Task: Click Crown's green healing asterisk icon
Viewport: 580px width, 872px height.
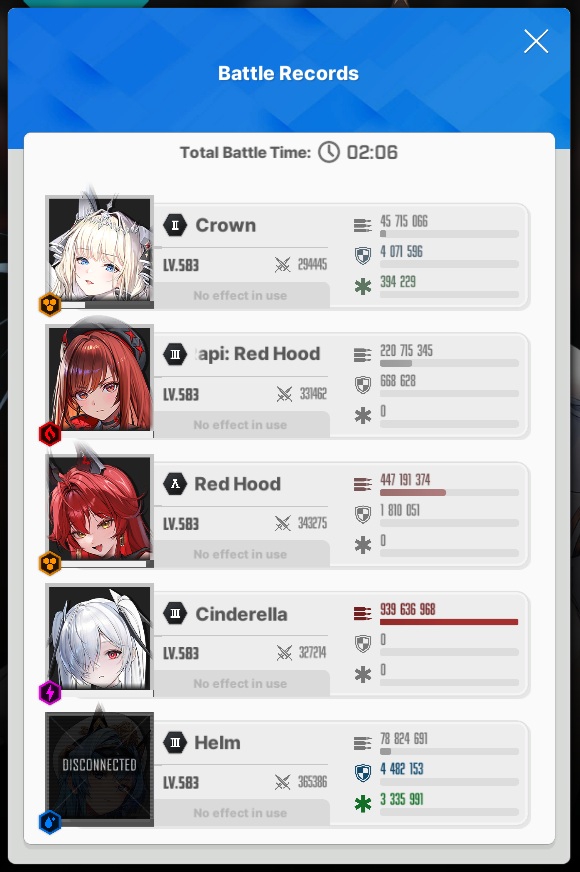Action: pyautogui.click(x=363, y=286)
